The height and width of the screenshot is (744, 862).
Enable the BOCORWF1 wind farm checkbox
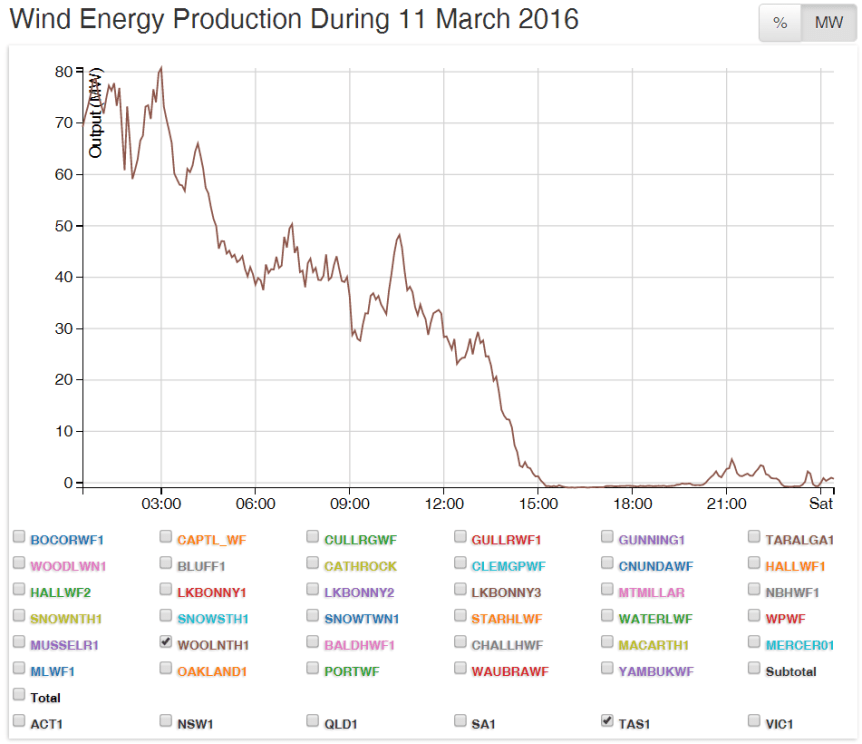[19, 537]
